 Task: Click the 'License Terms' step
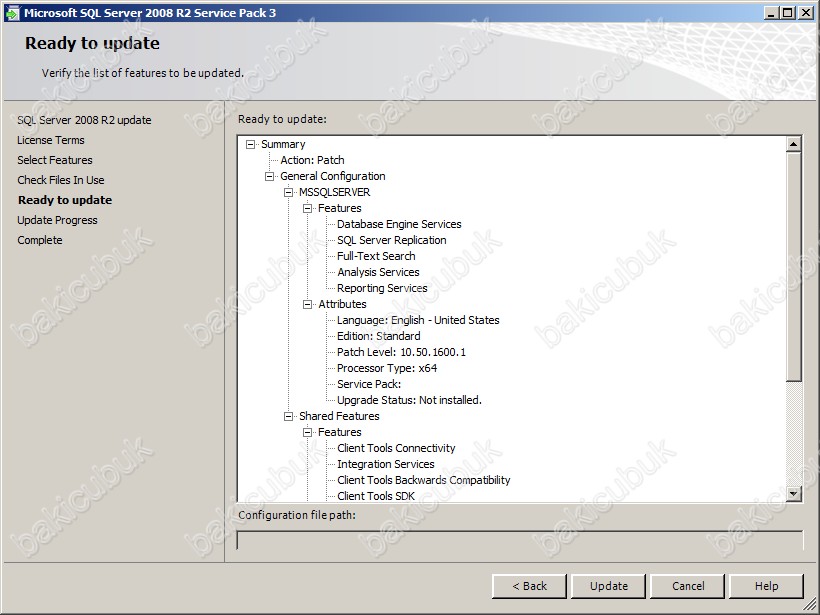51,140
